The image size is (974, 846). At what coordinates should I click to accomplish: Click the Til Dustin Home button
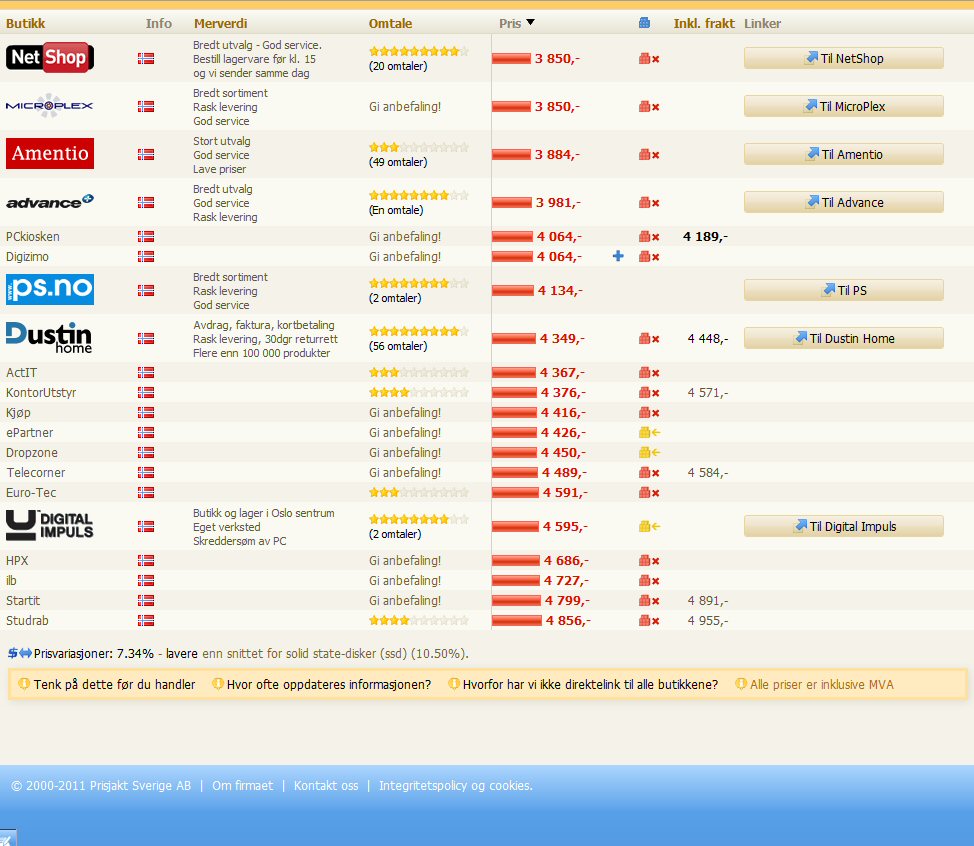pyautogui.click(x=844, y=339)
